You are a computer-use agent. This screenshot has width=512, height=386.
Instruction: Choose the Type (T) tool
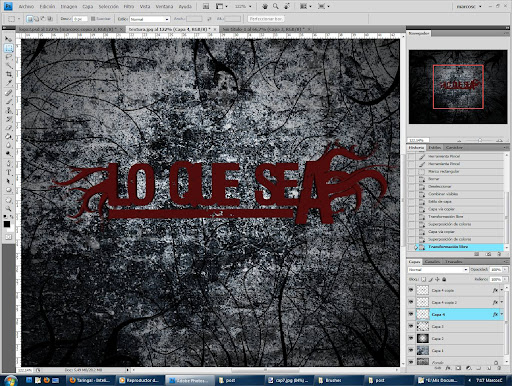9,172
